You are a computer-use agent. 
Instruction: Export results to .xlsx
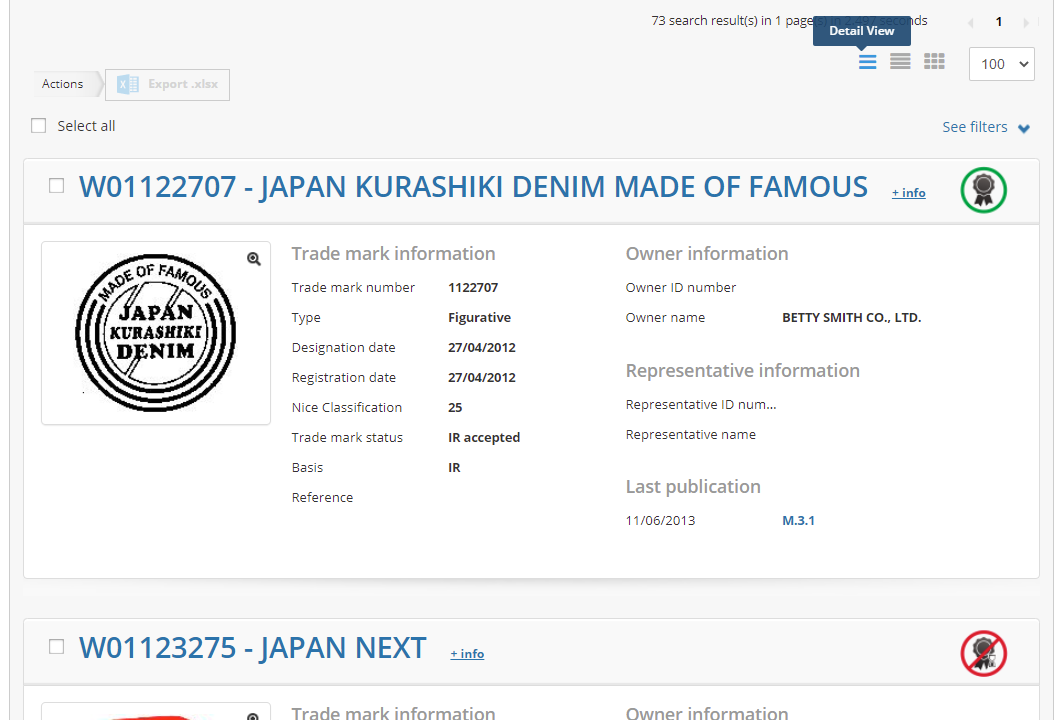(x=167, y=85)
